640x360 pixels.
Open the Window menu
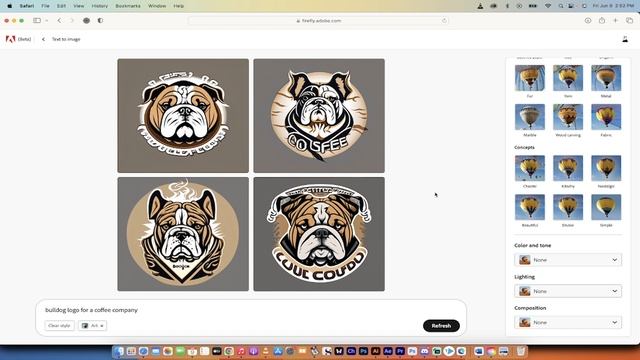coord(157,6)
